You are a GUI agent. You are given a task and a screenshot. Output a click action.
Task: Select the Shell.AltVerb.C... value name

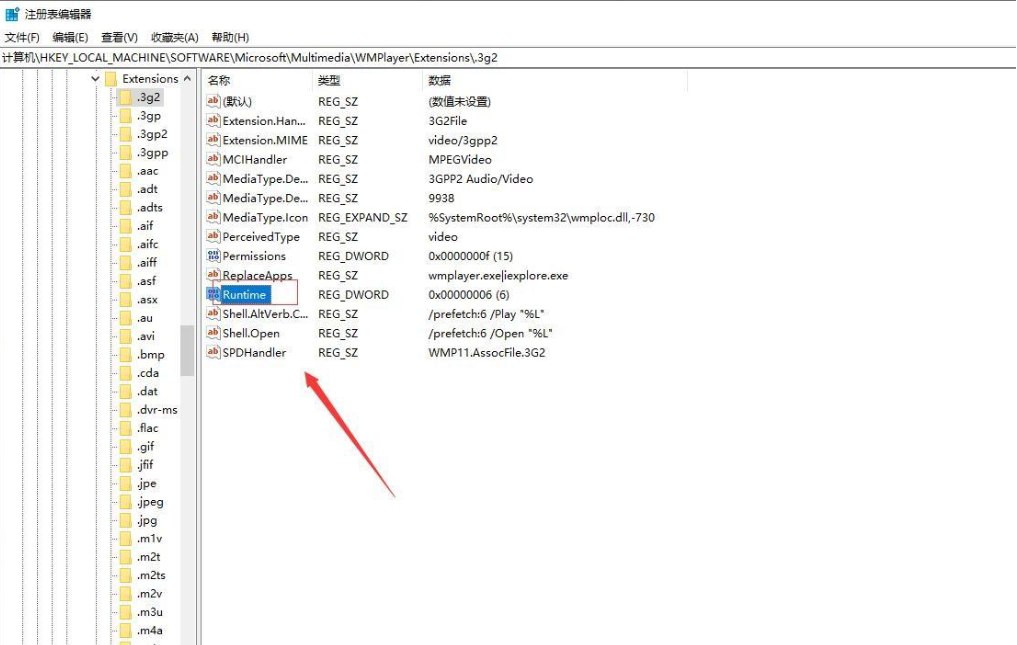265,313
